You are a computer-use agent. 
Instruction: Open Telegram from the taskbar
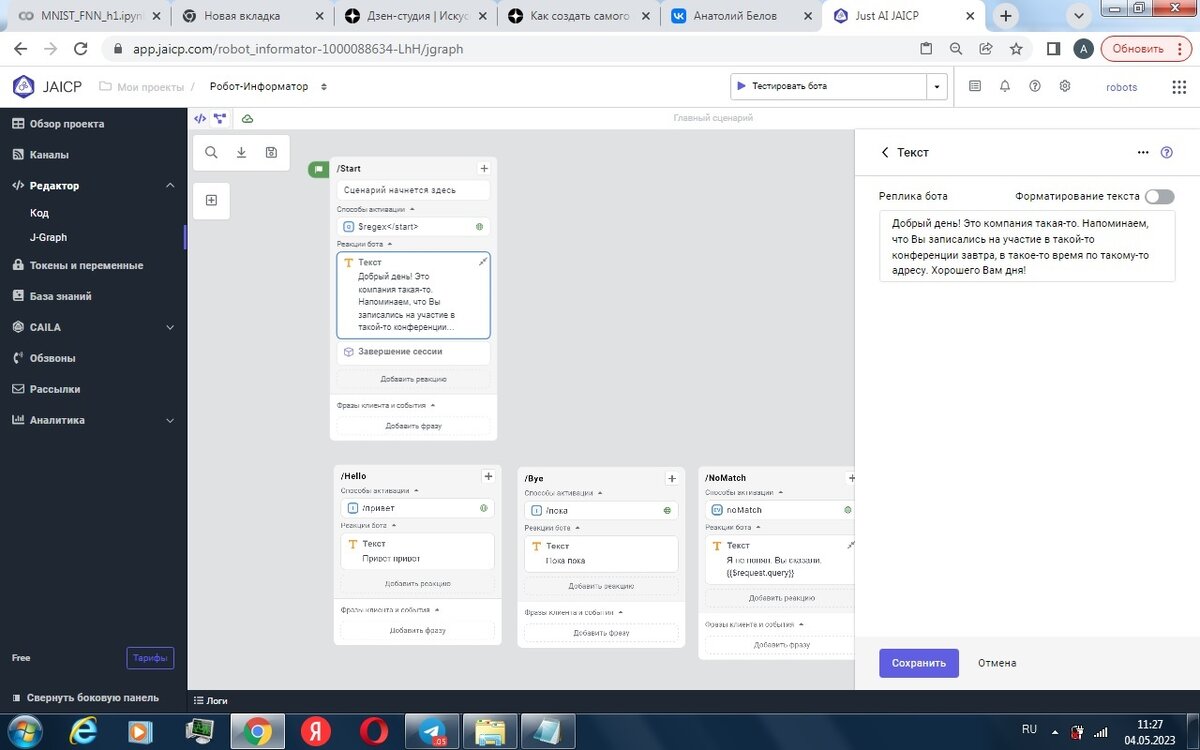tap(433, 731)
